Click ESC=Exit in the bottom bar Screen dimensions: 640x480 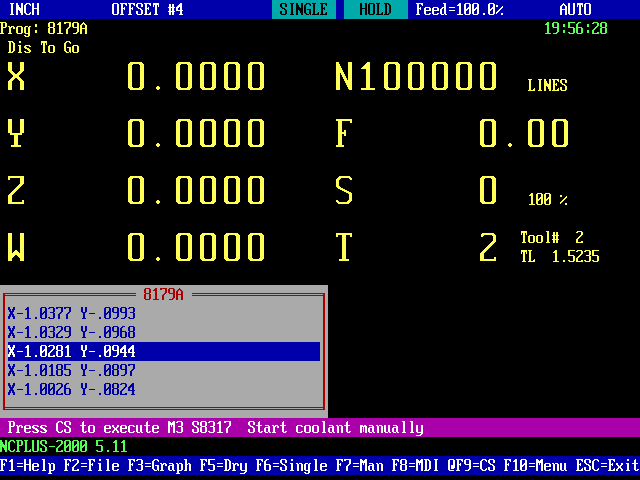tap(607, 466)
